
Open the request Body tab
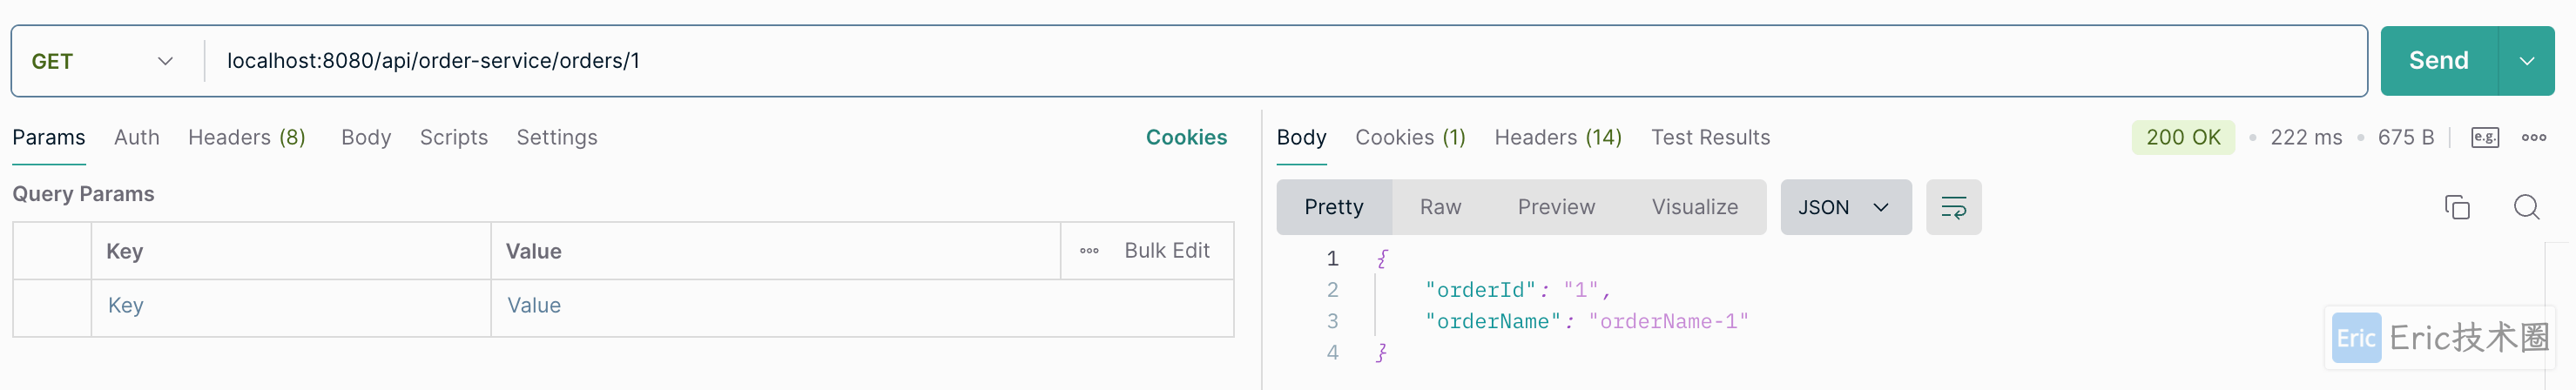pos(366,138)
